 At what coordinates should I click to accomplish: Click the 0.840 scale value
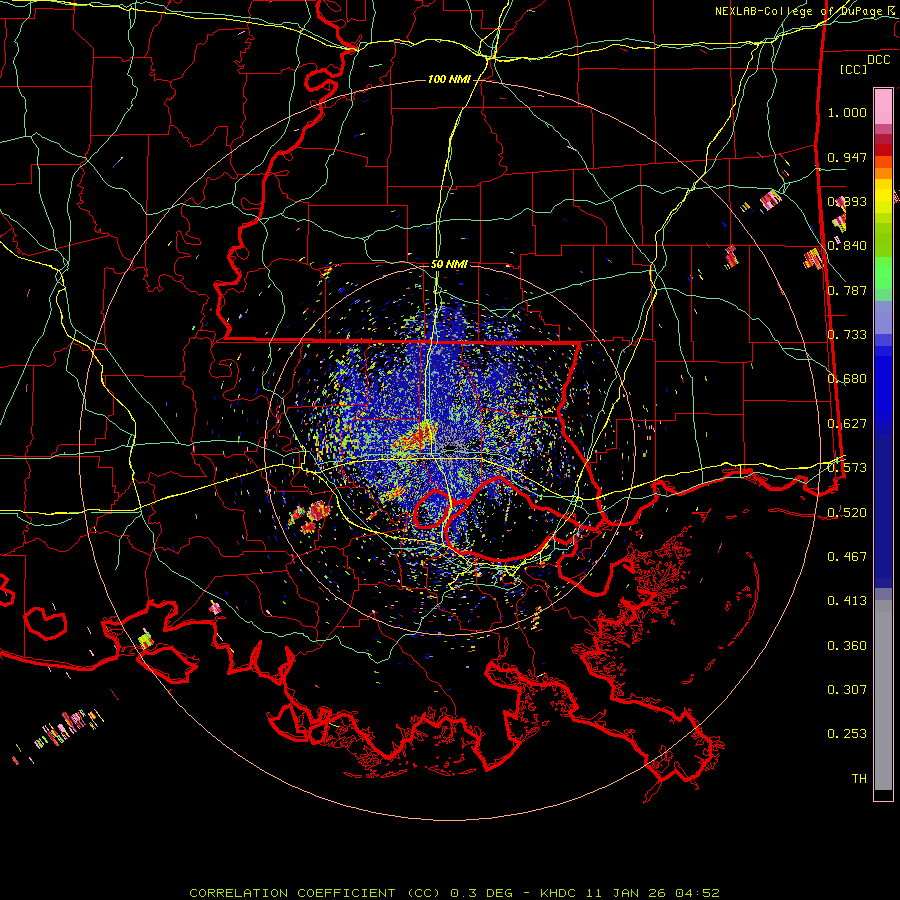(x=847, y=246)
